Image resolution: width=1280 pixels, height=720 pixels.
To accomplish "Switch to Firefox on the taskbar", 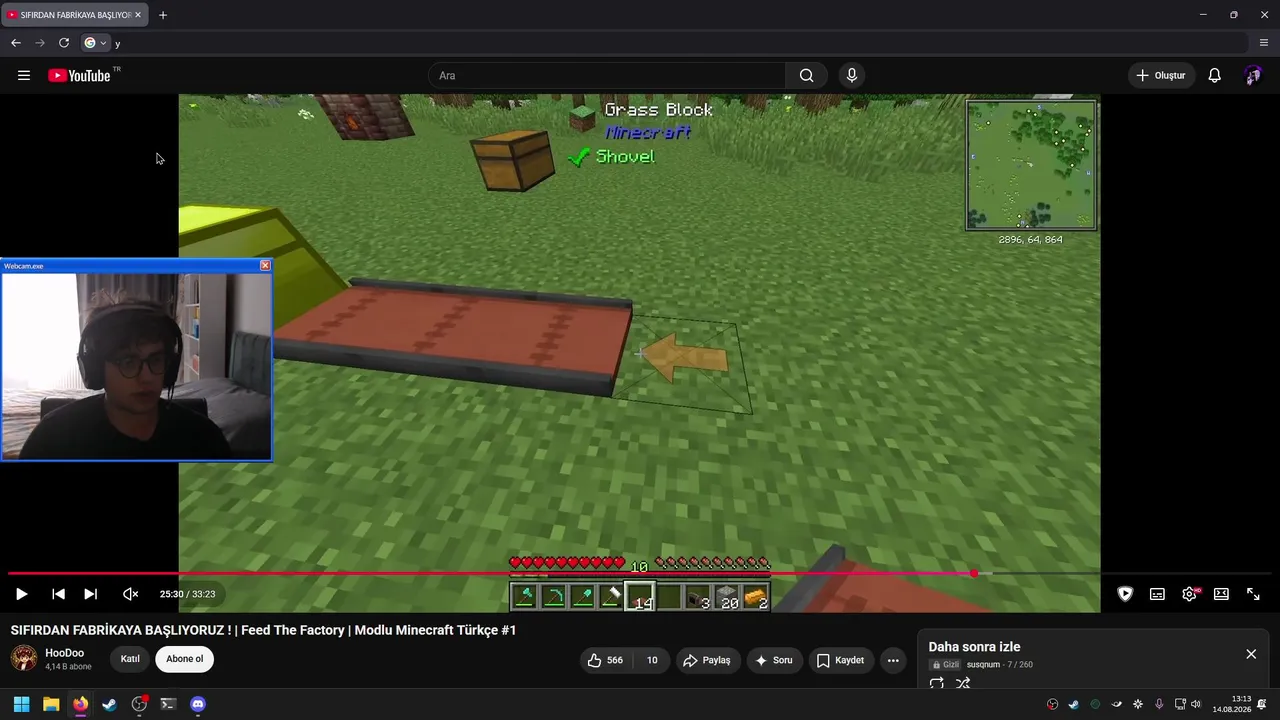I will [x=80, y=704].
